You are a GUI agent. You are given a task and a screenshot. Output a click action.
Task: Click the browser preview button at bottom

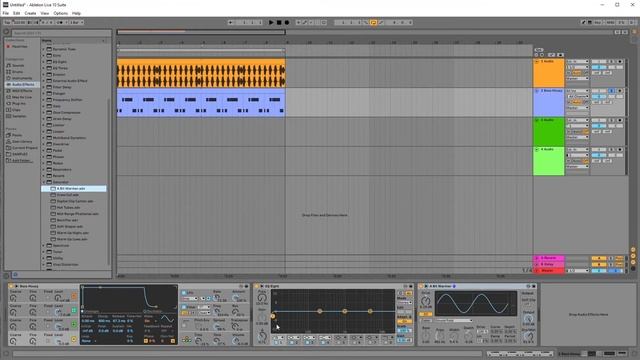(15, 275)
